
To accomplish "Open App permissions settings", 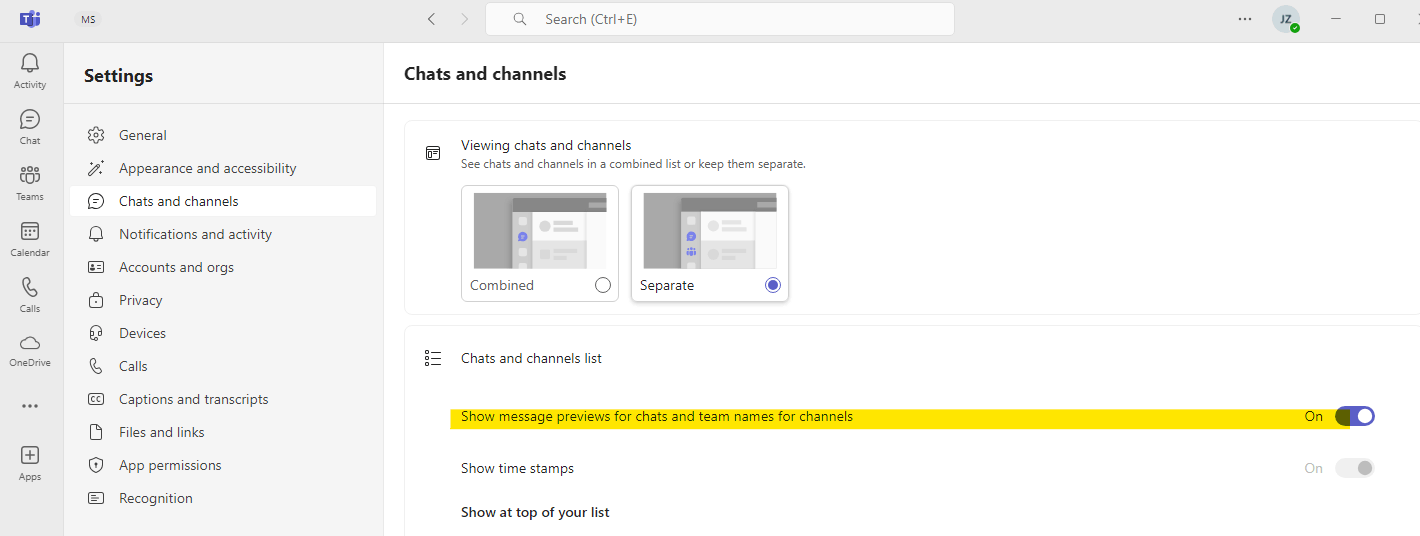I will click(223, 465).
